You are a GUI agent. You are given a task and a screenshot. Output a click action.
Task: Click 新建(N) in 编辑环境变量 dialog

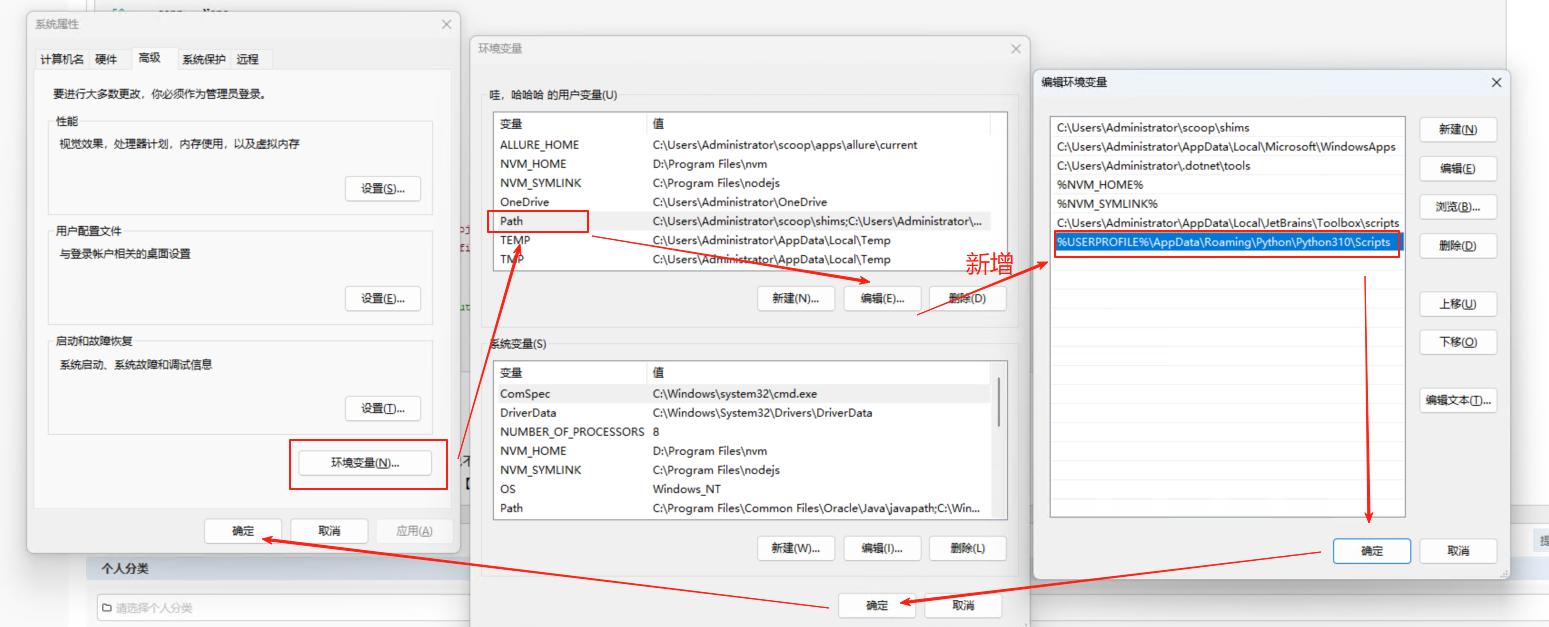1458,130
